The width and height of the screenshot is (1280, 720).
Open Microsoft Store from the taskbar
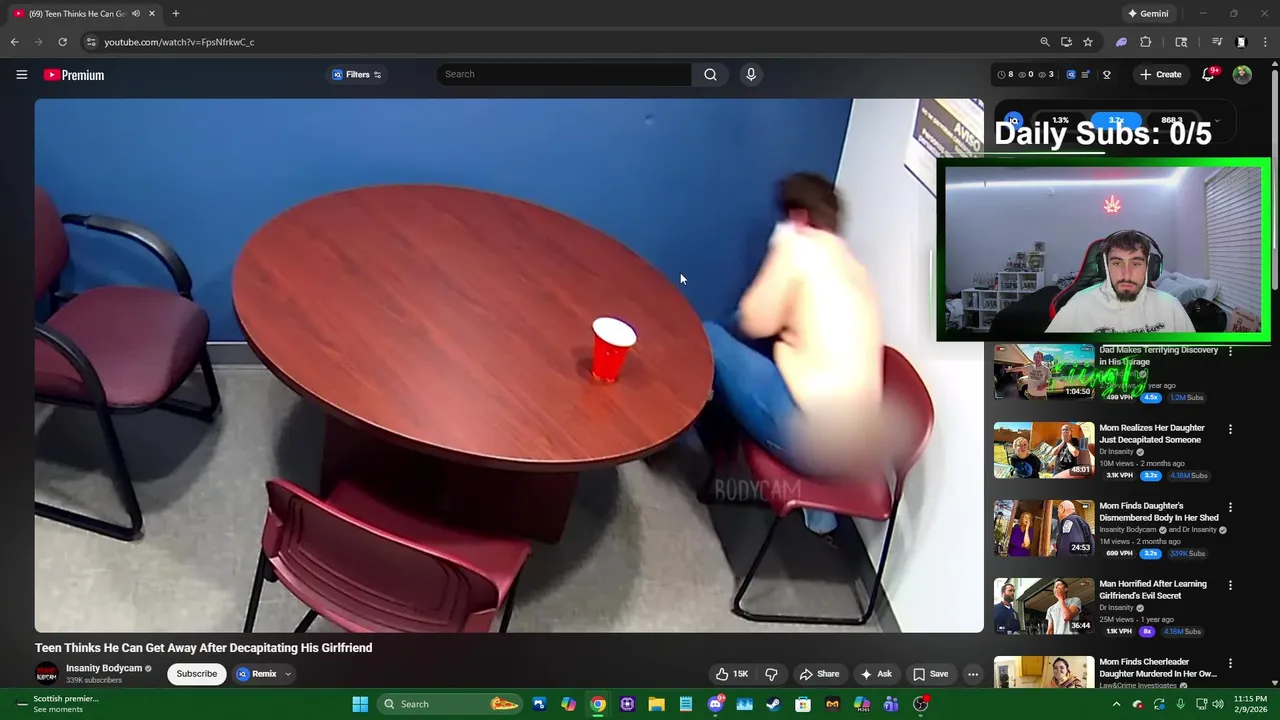(802, 704)
